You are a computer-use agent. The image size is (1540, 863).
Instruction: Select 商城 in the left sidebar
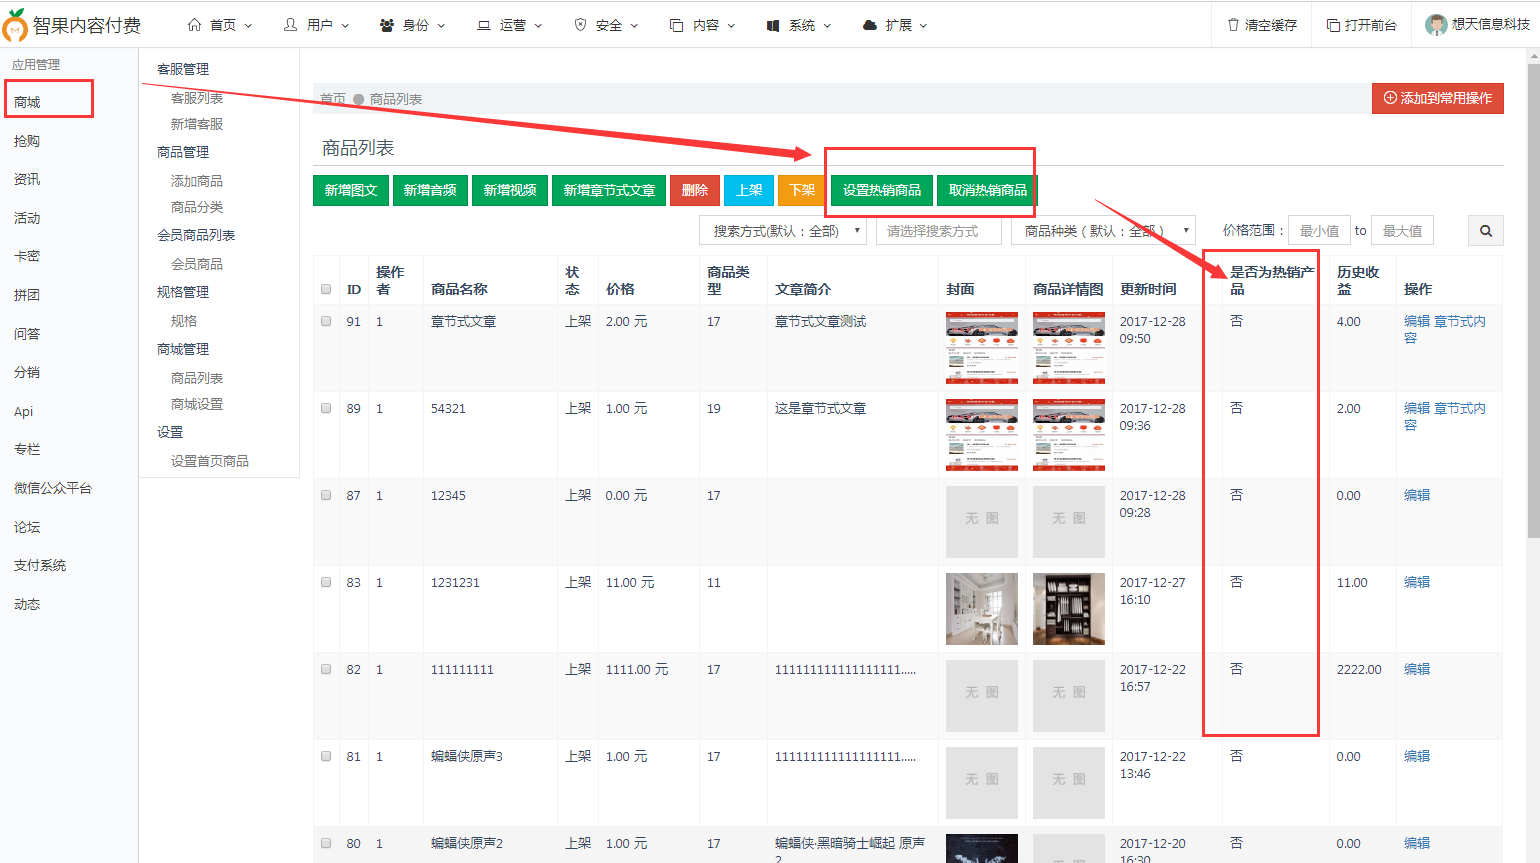(x=27, y=102)
